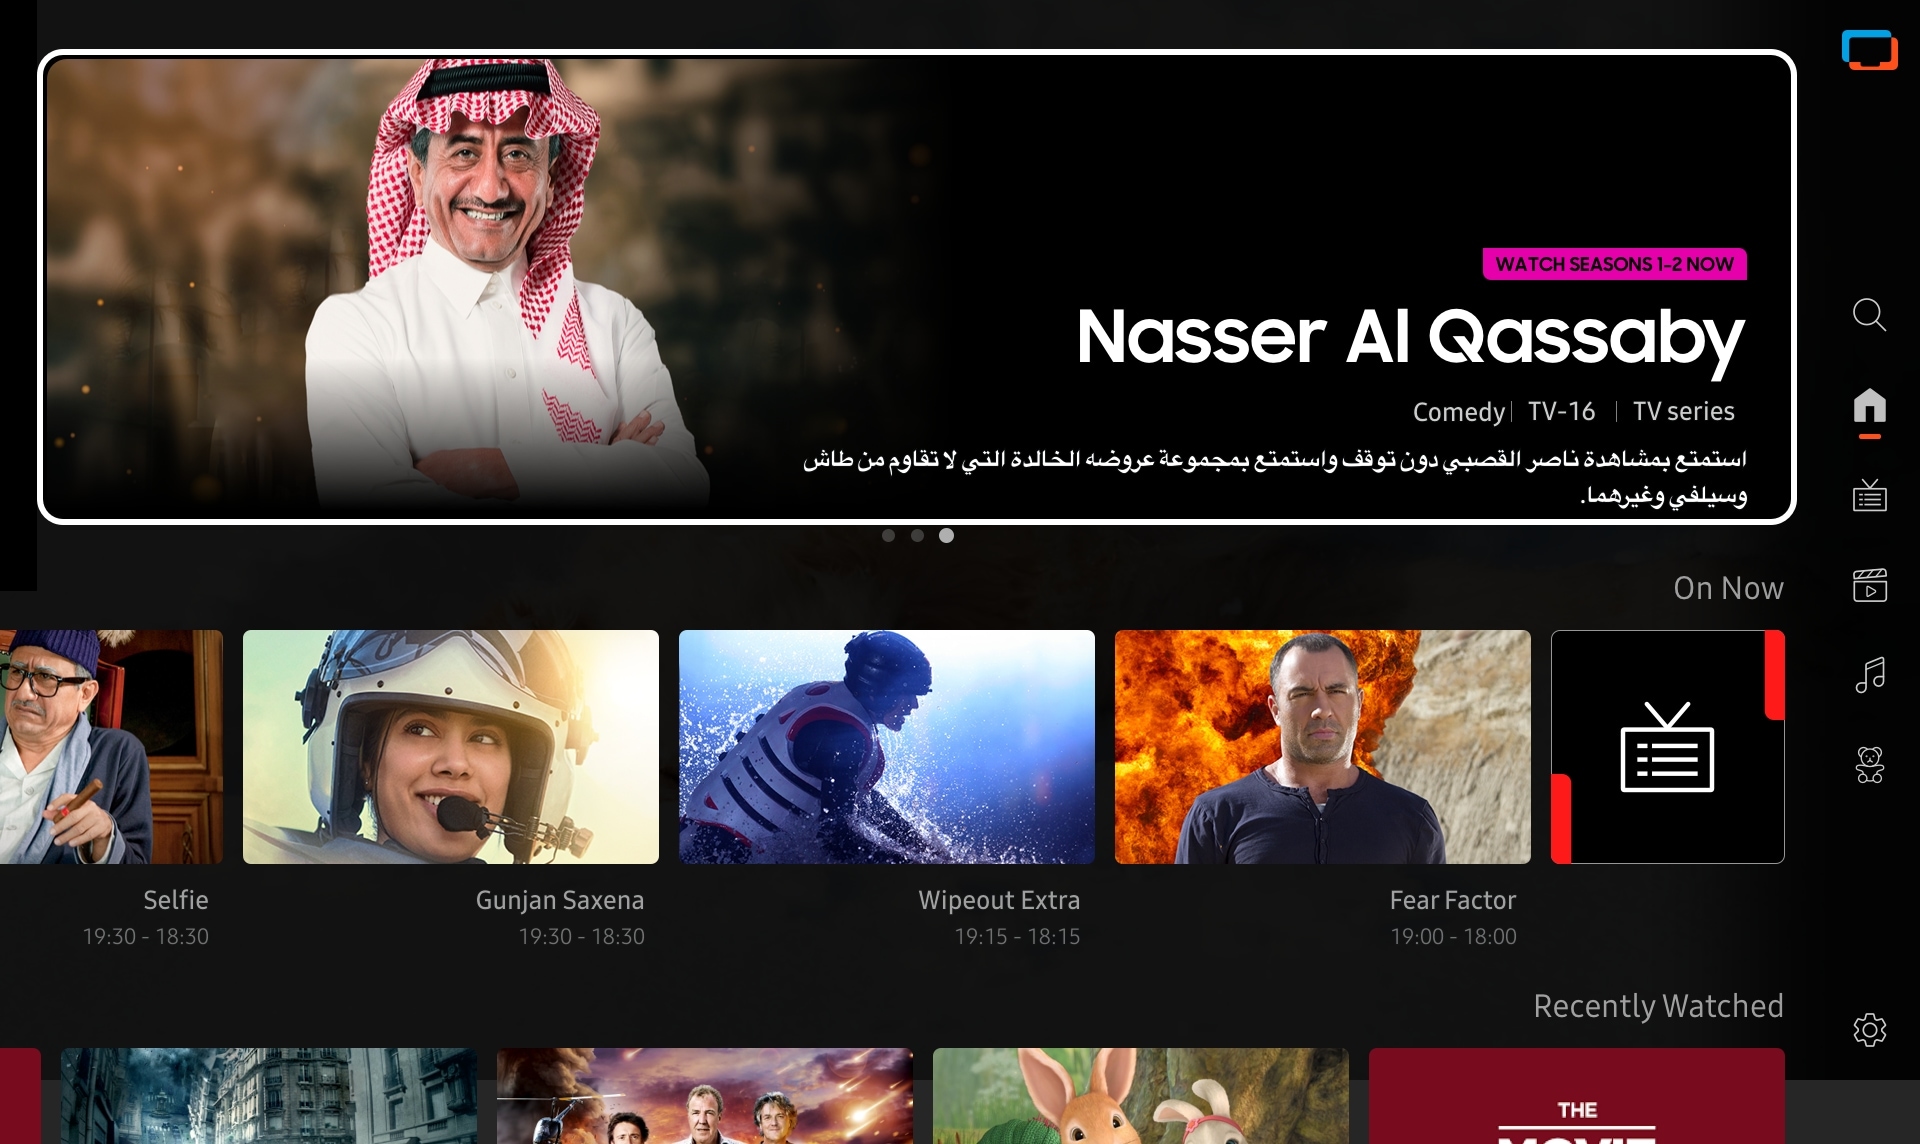
Task: Open the TV guide tile in On Now
Action: coord(1667,747)
